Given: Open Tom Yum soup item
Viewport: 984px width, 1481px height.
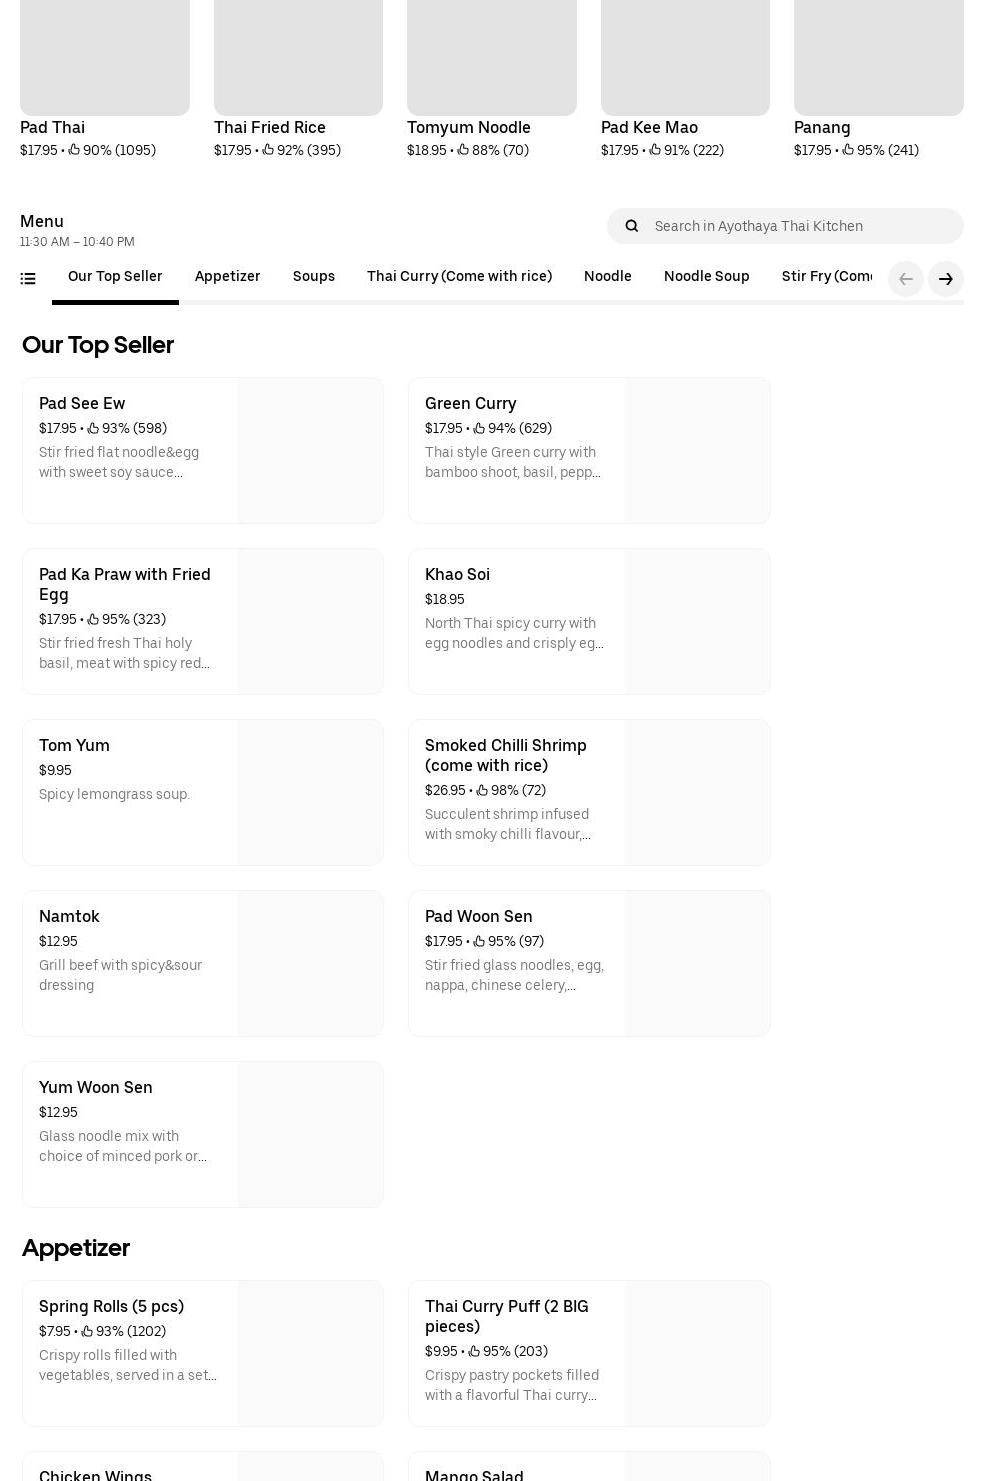Looking at the screenshot, I should click(x=74, y=746).
